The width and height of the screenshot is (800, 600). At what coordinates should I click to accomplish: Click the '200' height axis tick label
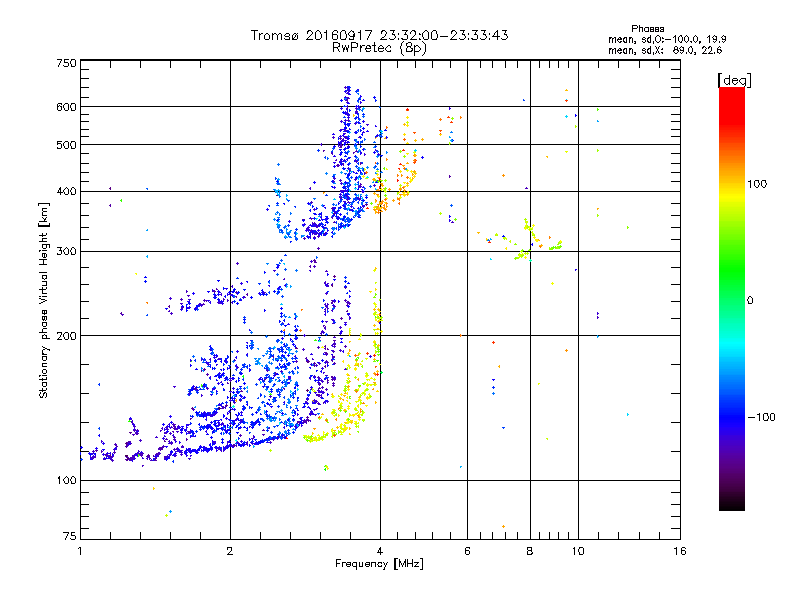66,336
